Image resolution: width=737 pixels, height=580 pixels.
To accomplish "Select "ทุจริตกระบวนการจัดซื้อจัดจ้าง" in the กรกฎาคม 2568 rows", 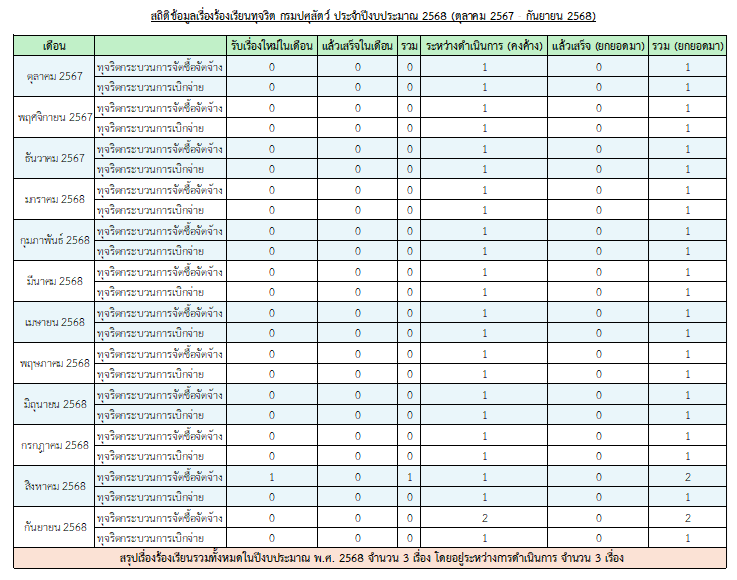I will click(x=160, y=436).
